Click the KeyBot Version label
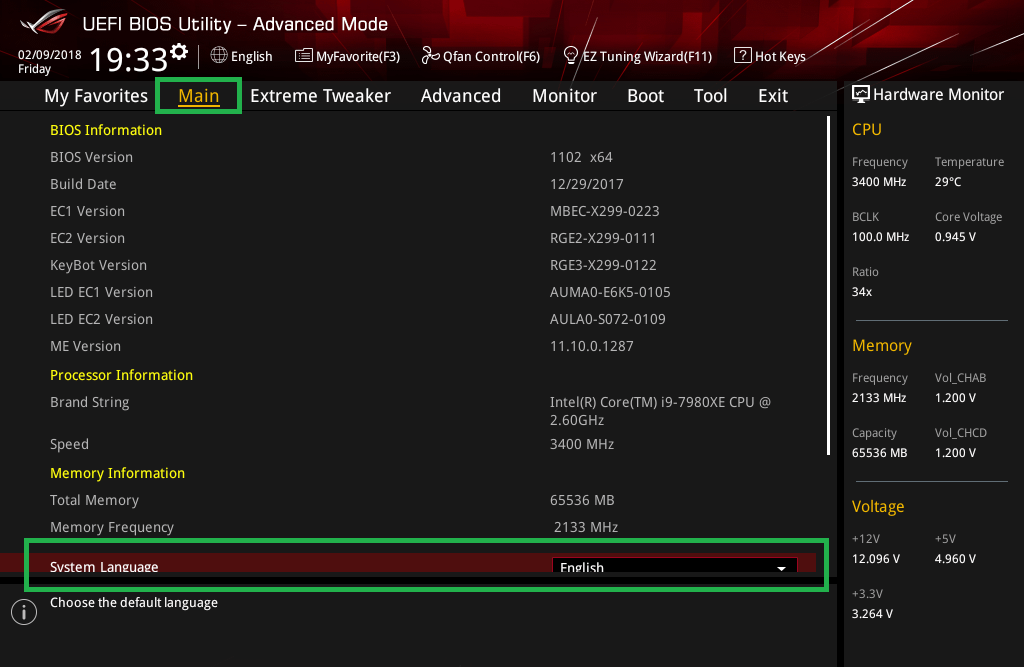 tap(99, 265)
